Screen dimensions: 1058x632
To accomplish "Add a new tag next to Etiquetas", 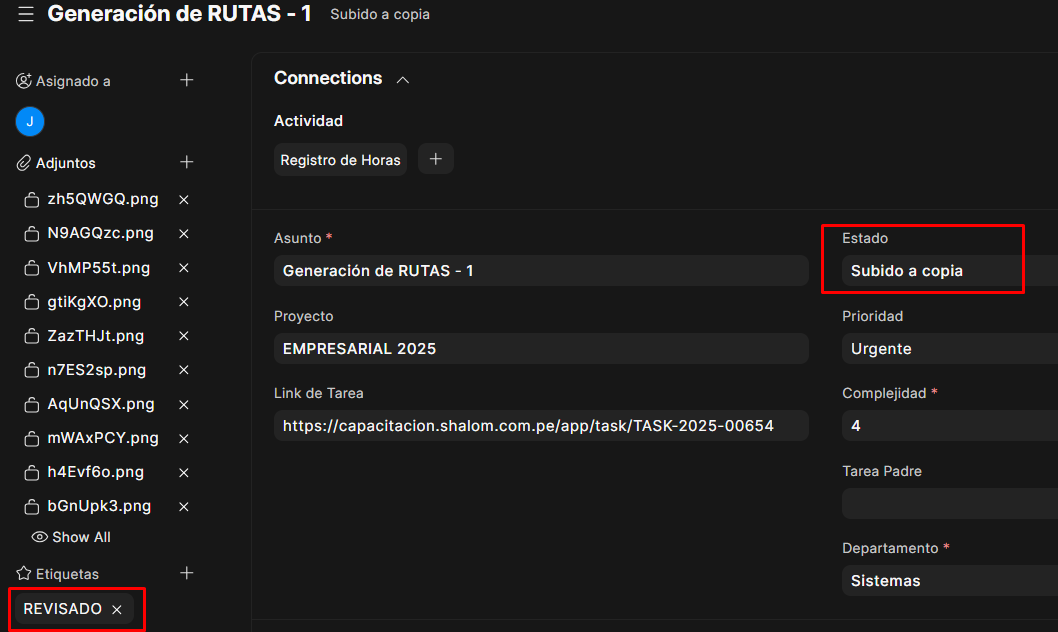I will tap(186, 573).
